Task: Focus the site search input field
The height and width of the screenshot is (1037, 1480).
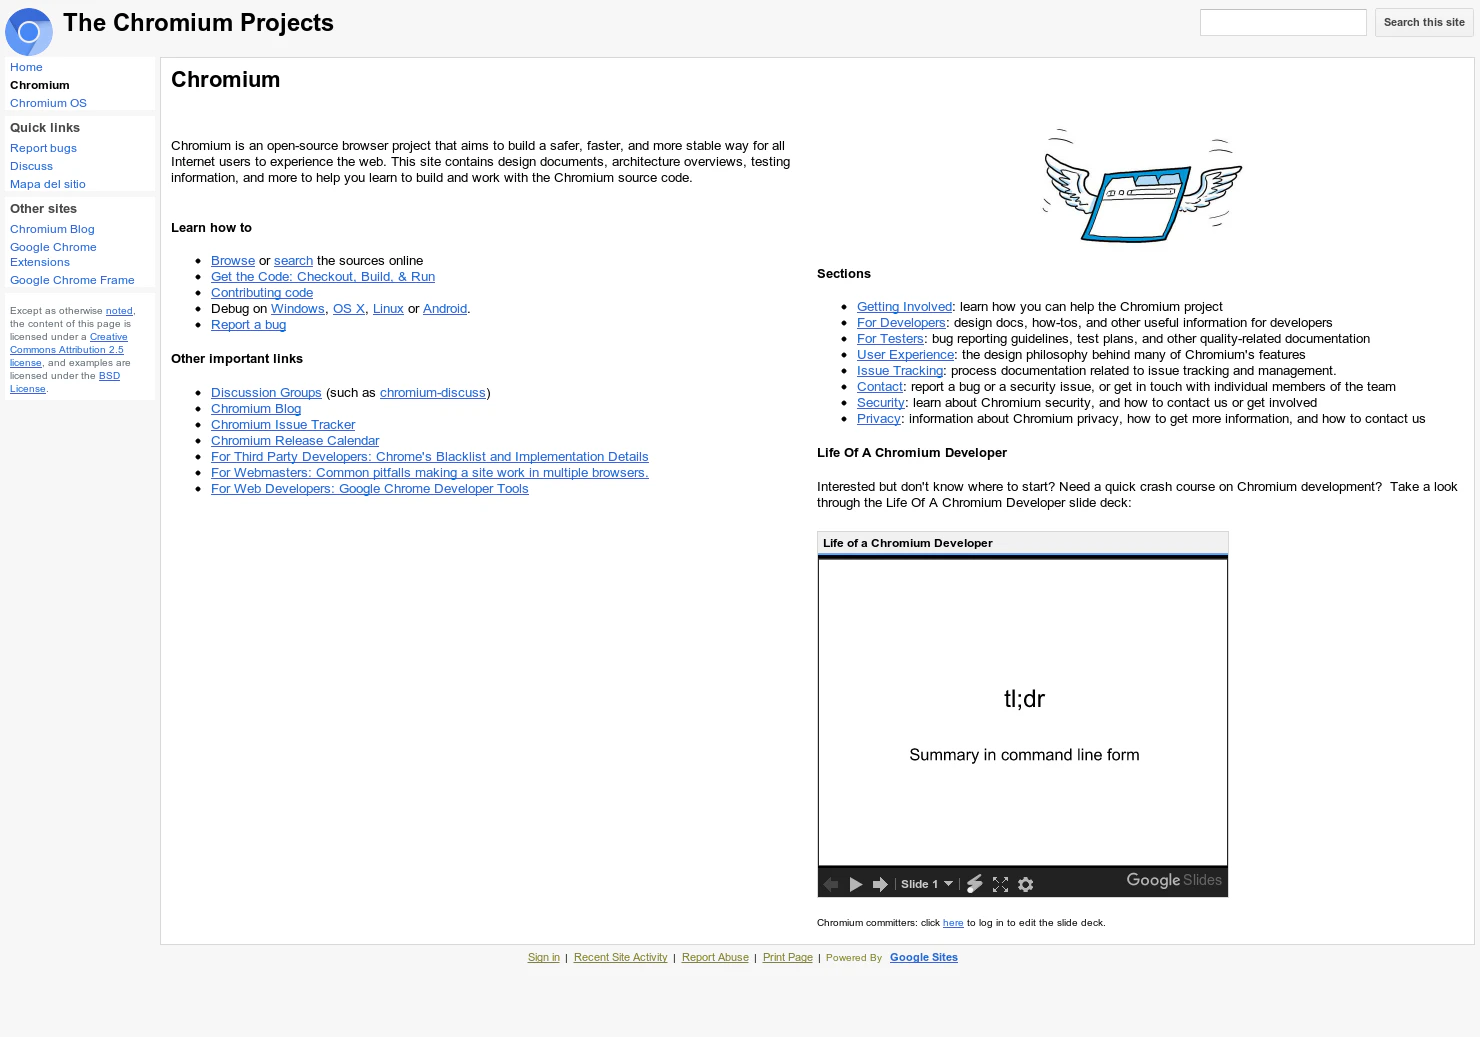Action: pyautogui.click(x=1283, y=22)
